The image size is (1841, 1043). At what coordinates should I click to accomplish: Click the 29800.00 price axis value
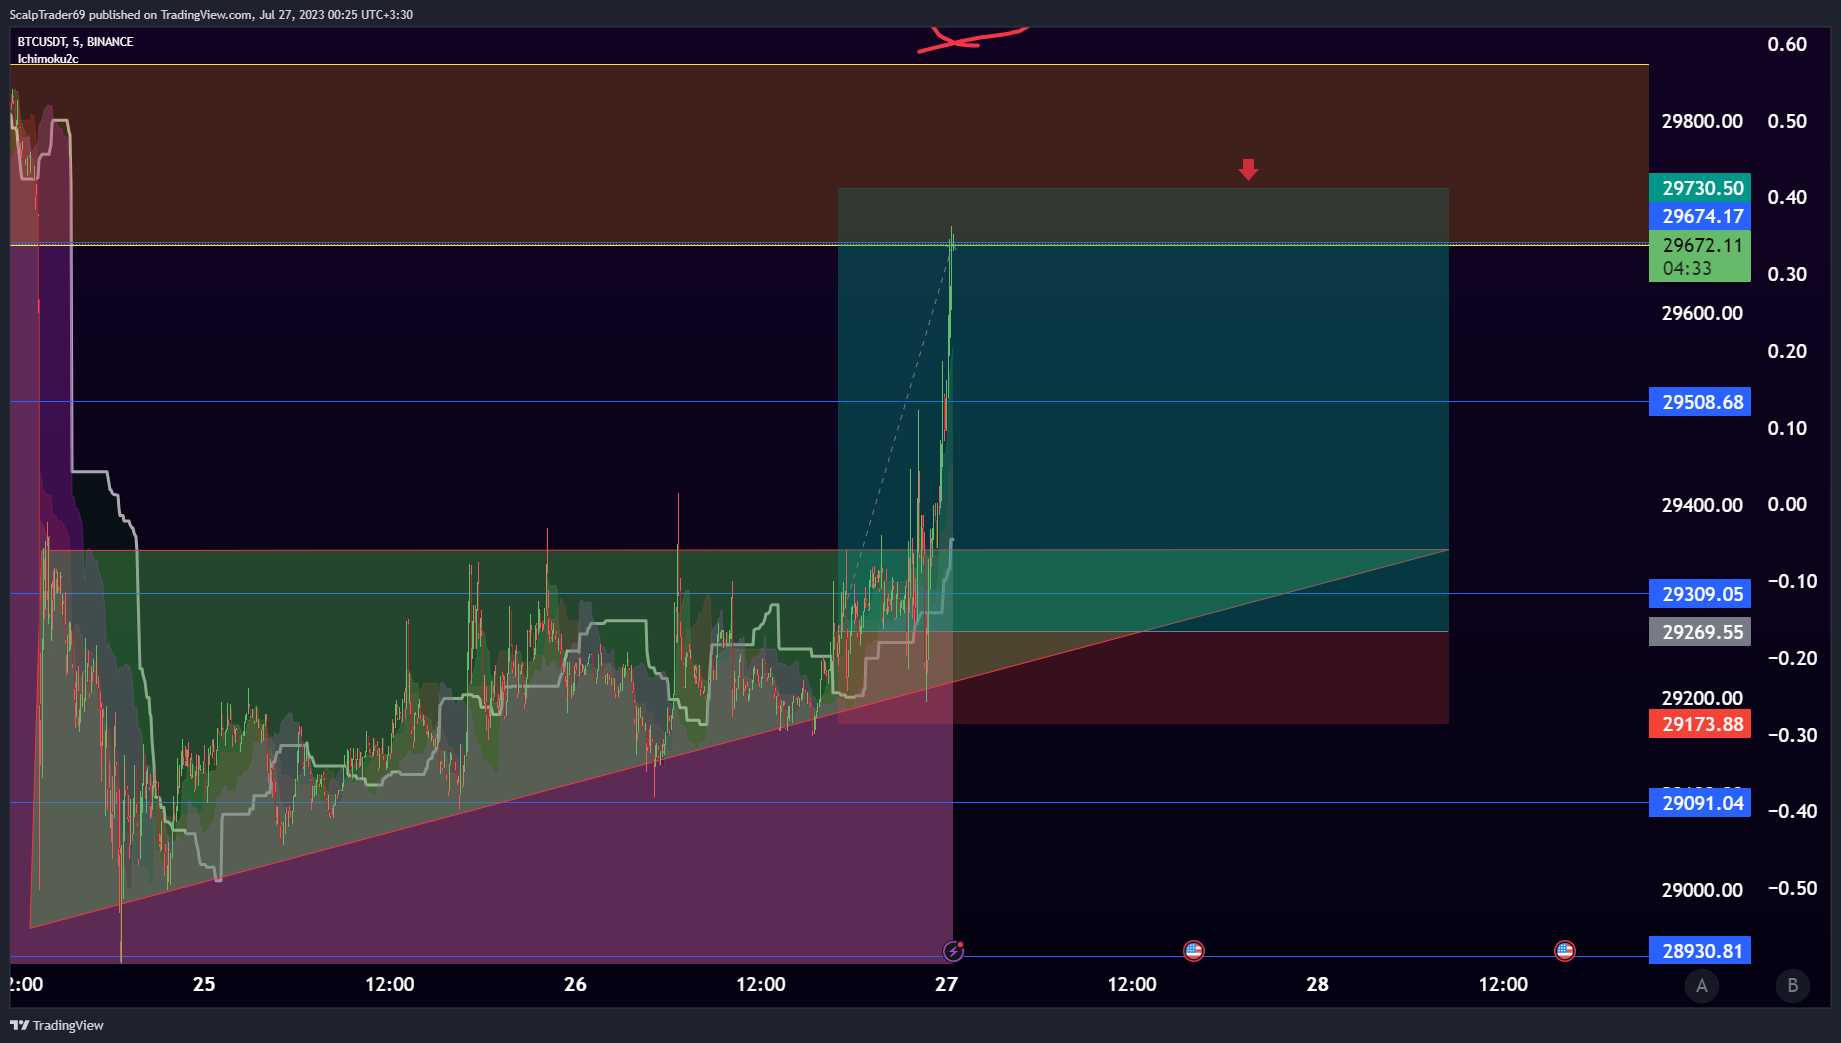(x=1702, y=121)
